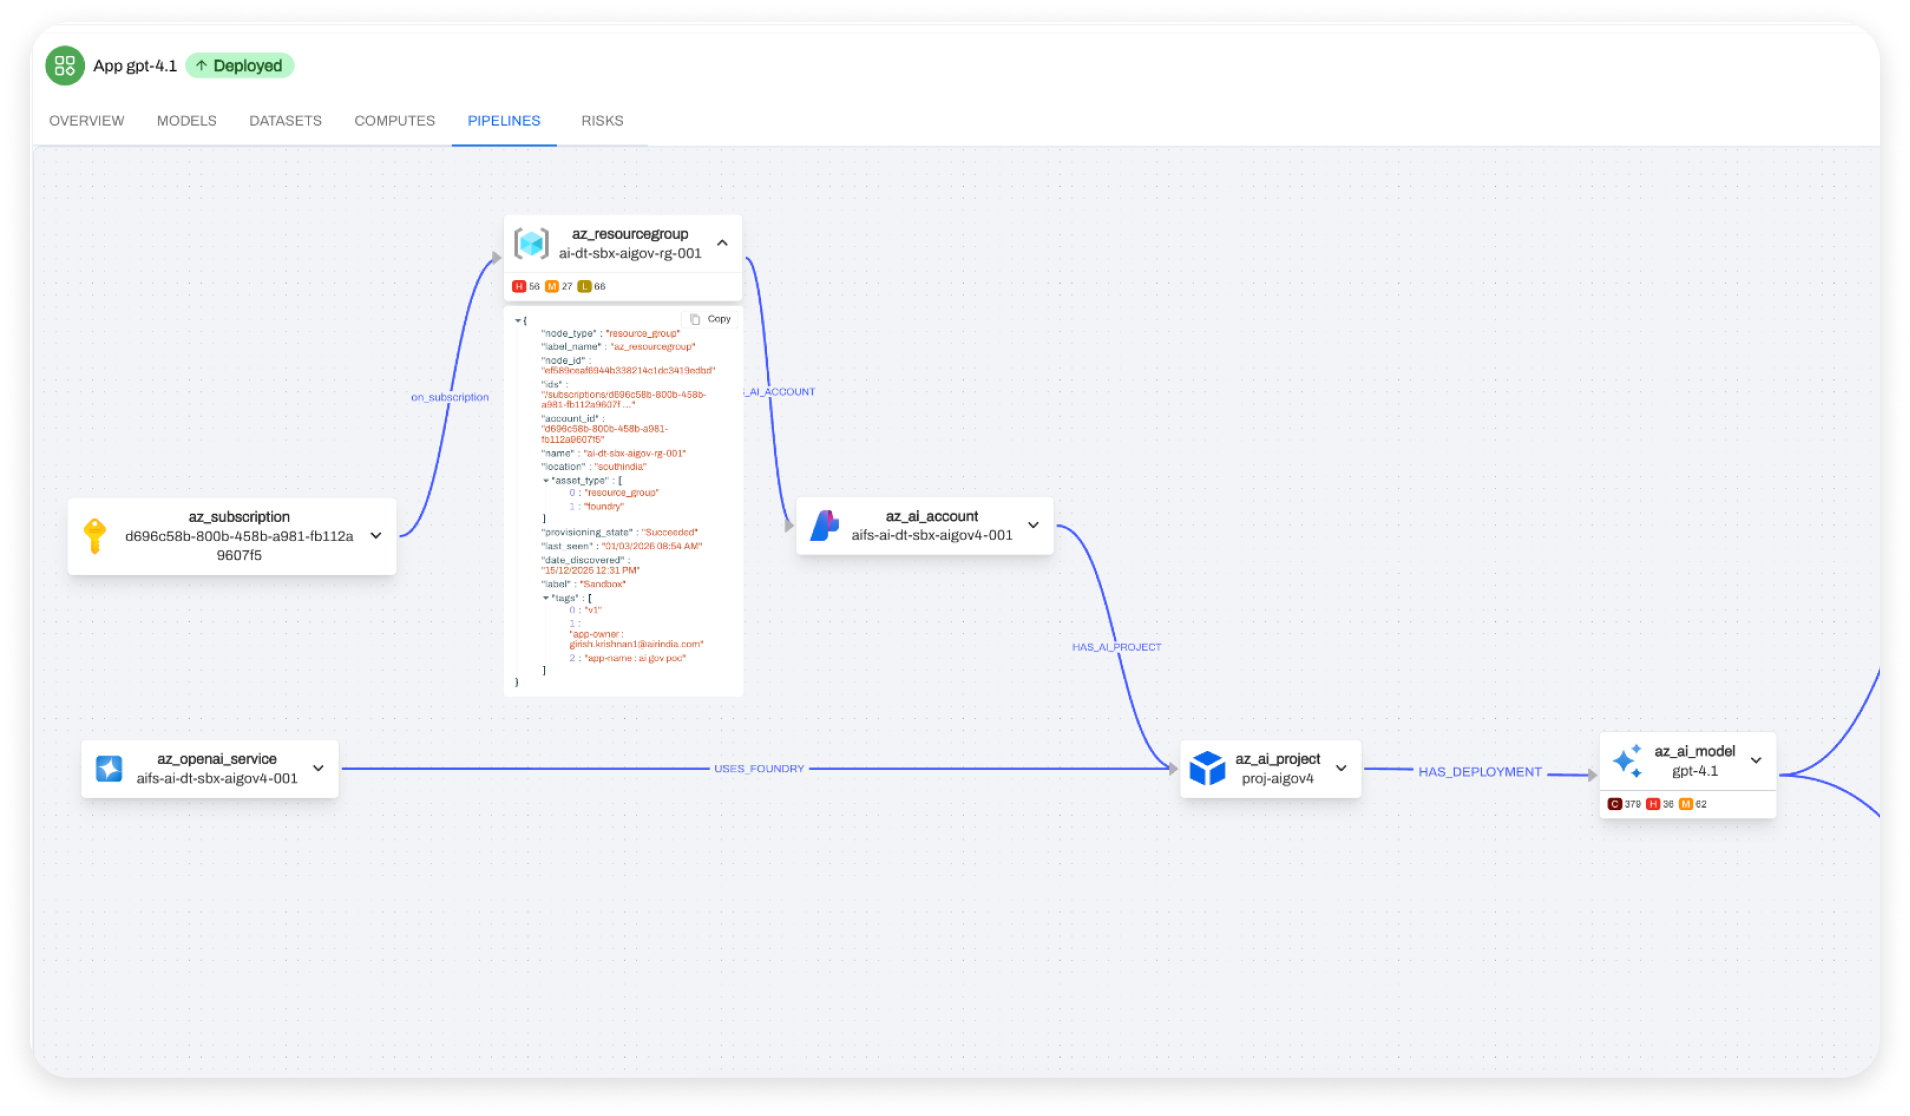The image size is (1910, 1116).
Task: Click the gpt-4.1 label under az_ai_model
Action: [1695, 771]
